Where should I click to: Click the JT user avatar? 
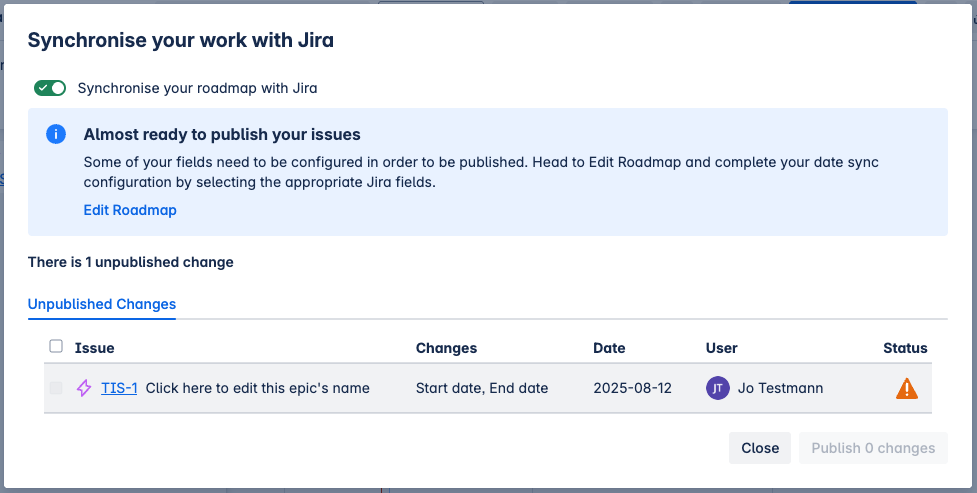click(x=718, y=388)
